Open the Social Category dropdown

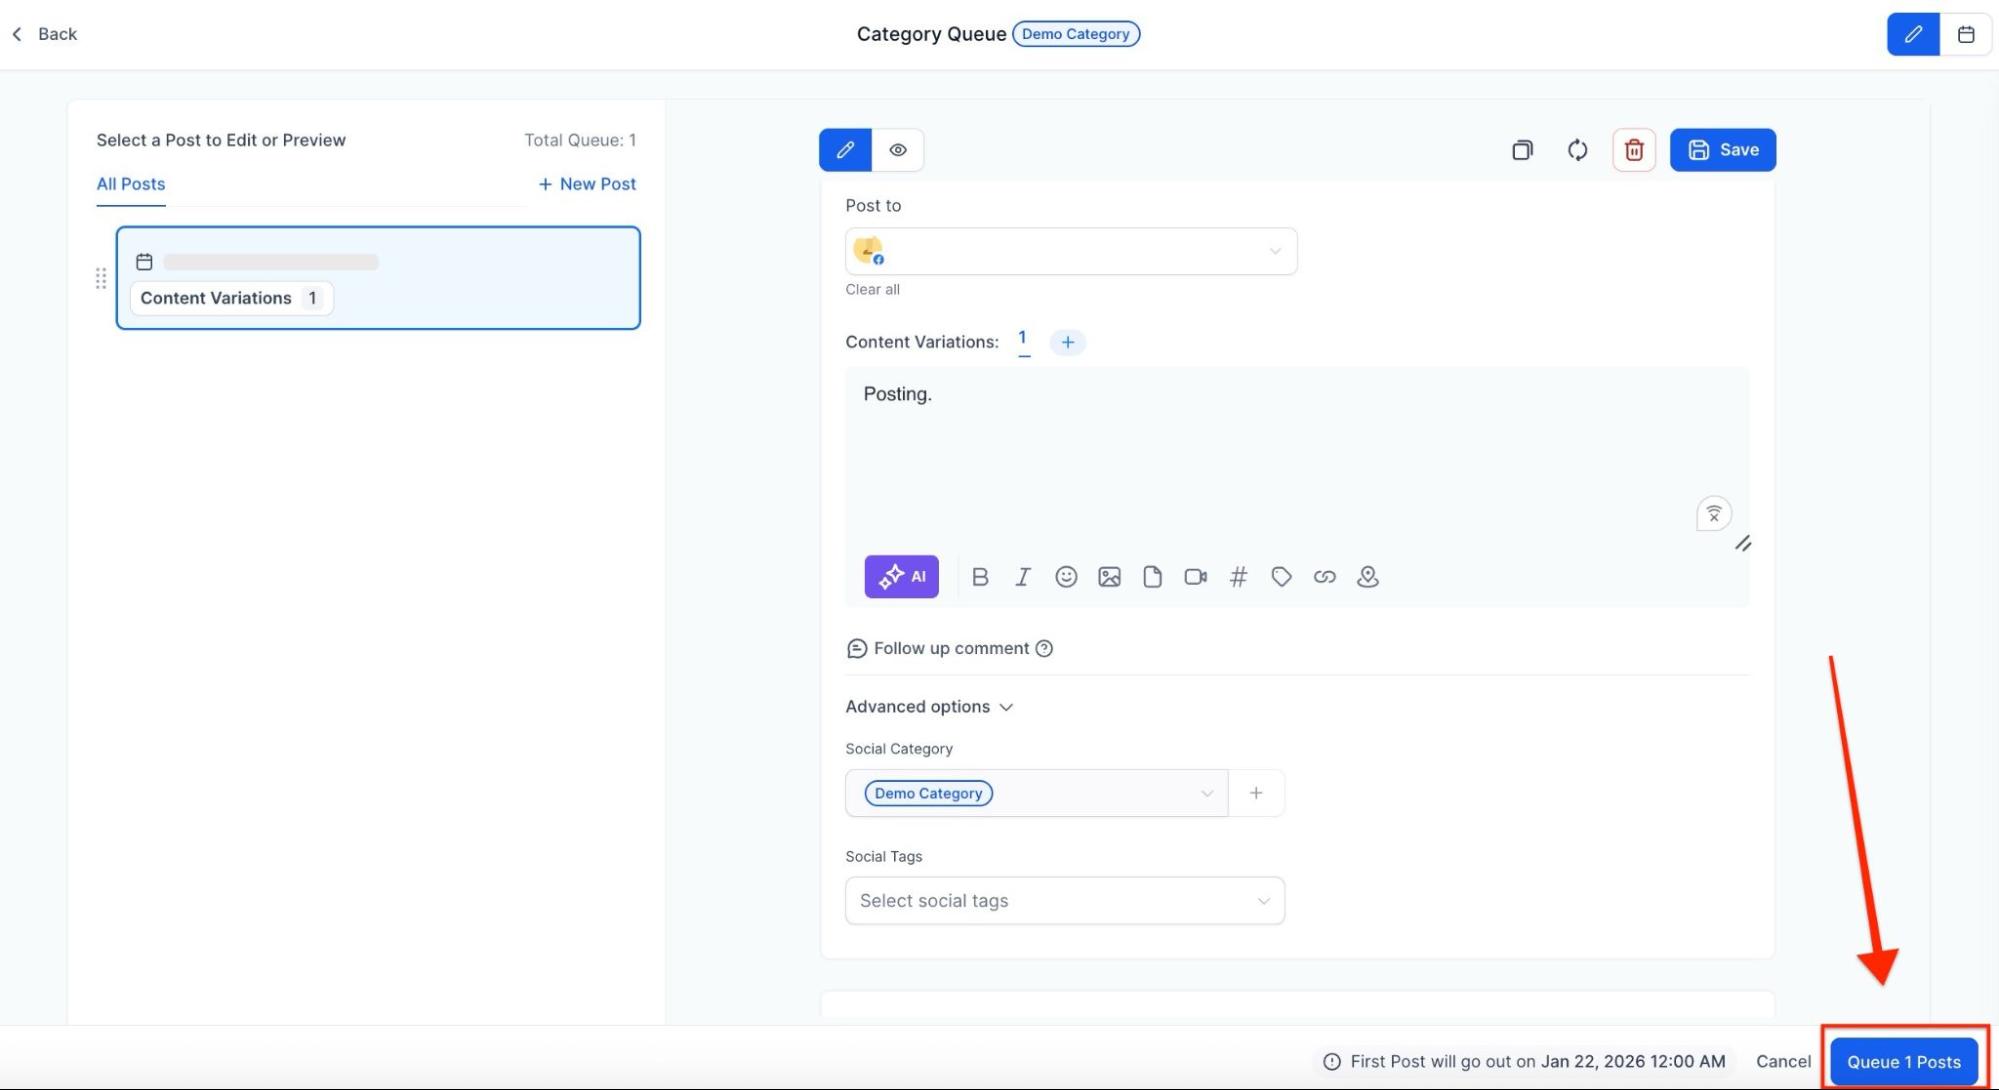pyautogui.click(x=1036, y=793)
